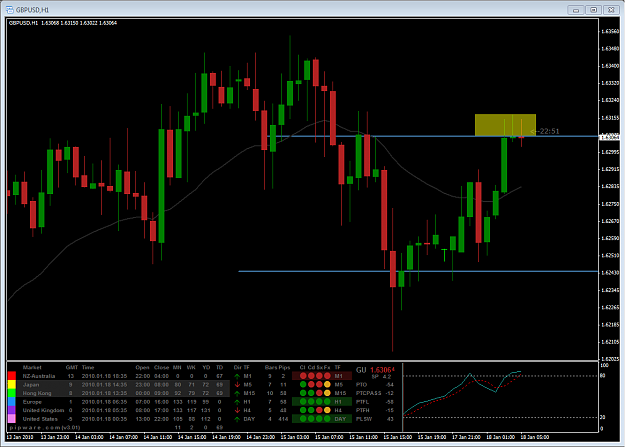Click the yellow Japan market color swatch
The height and width of the screenshot is (447, 625).
[12, 384]
